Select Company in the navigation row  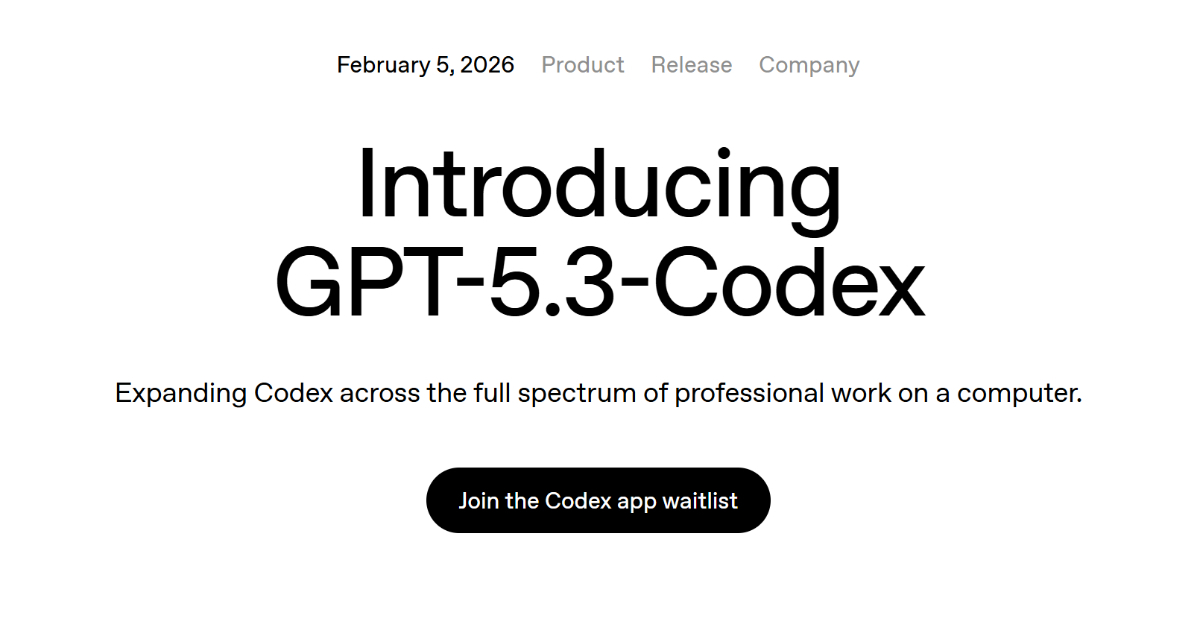coord(809,65)
